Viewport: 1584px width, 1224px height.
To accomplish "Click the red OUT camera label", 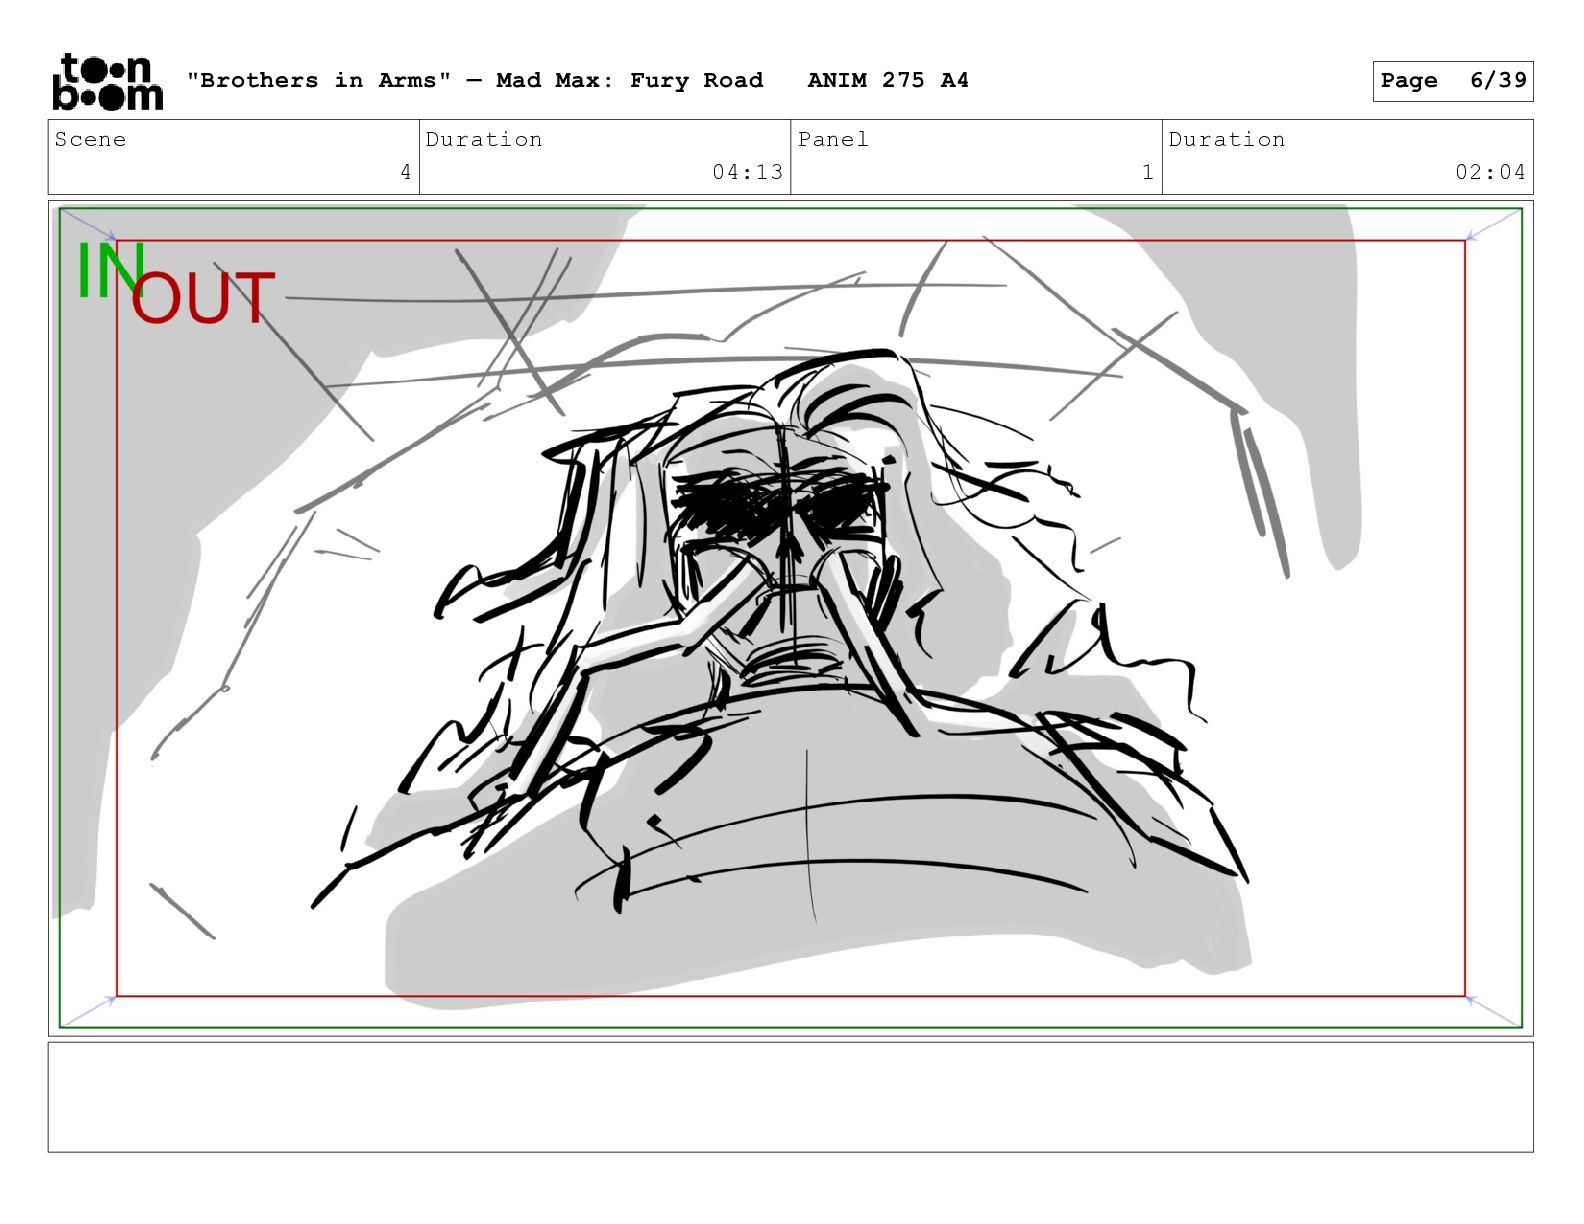I will point(203,298).
